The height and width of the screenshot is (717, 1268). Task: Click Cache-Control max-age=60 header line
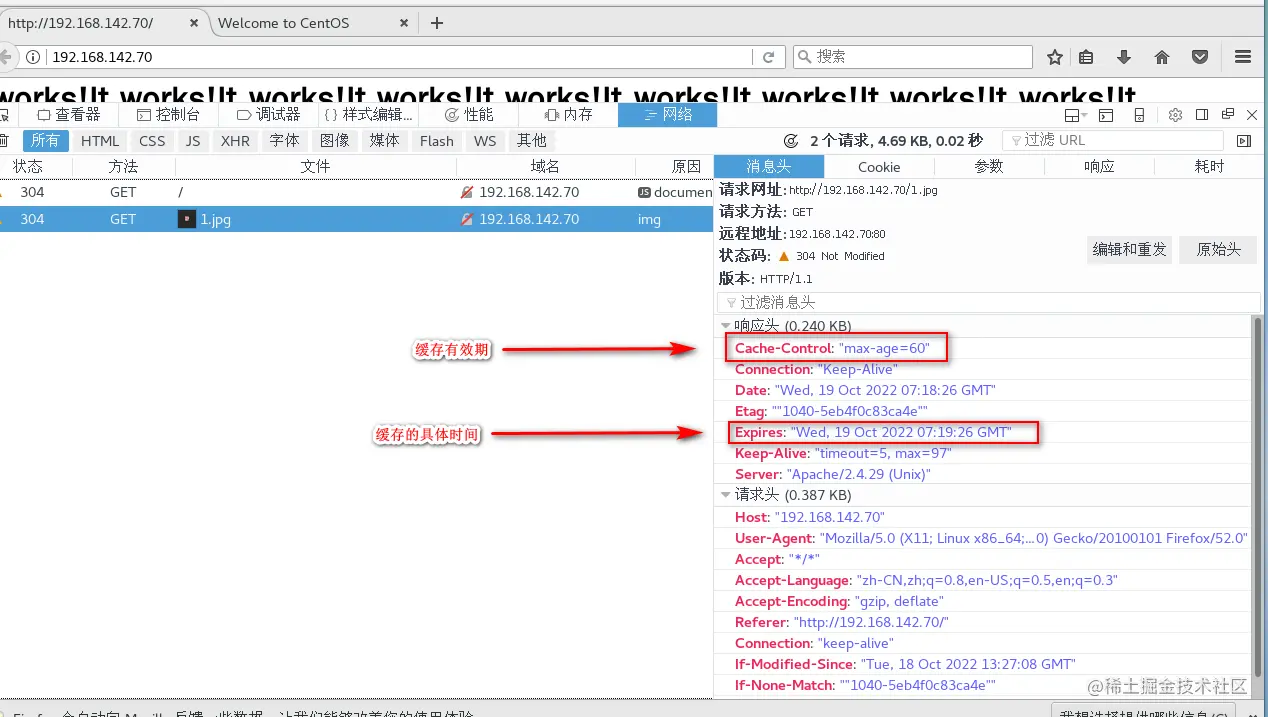833,348
